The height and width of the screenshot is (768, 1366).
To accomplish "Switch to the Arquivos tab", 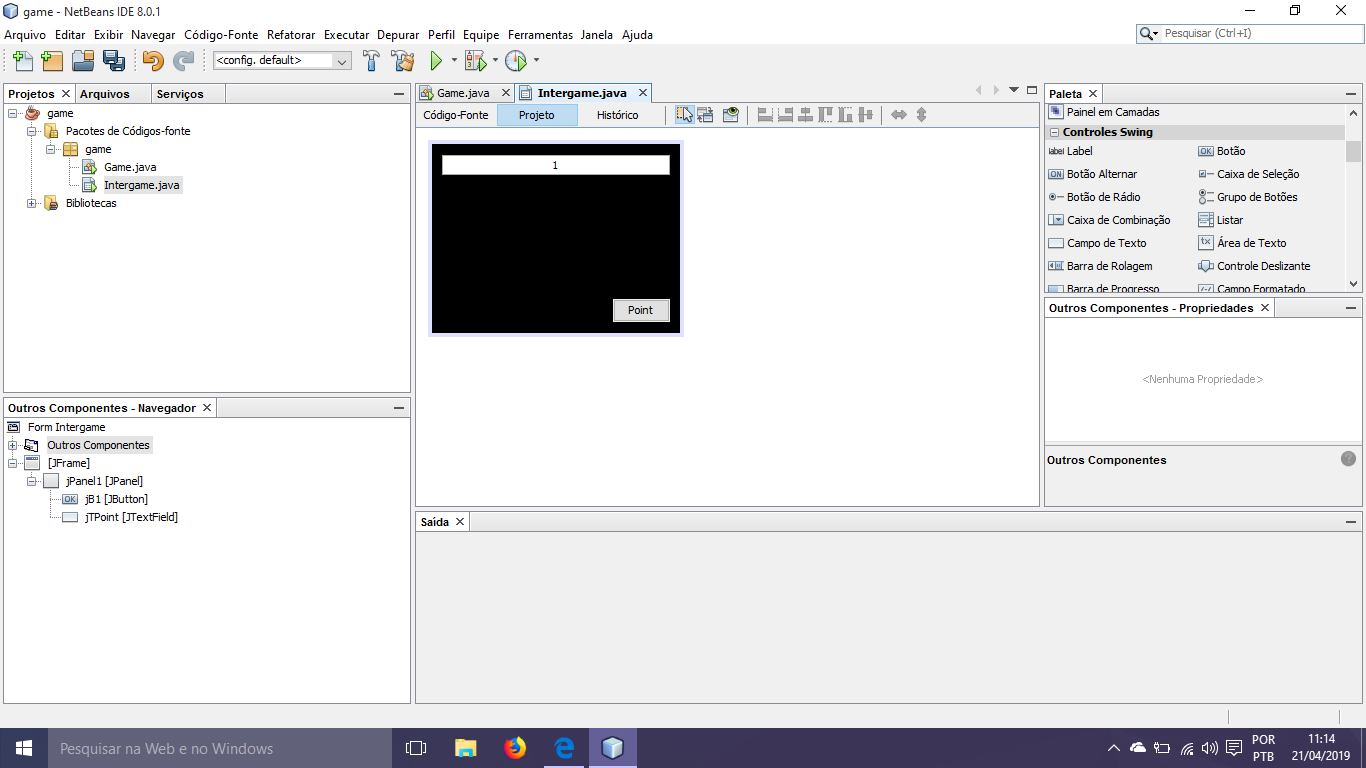I will 105,94.
